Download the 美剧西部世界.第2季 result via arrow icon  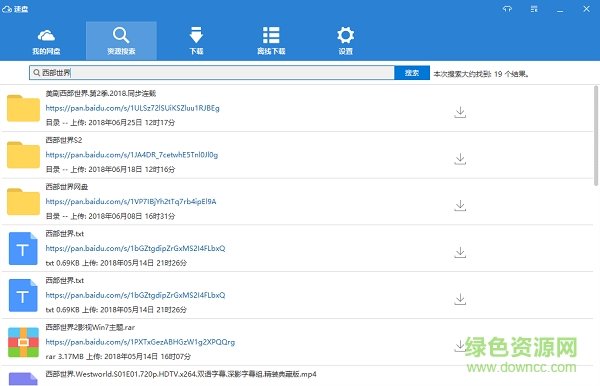click(x=460, y=112)
